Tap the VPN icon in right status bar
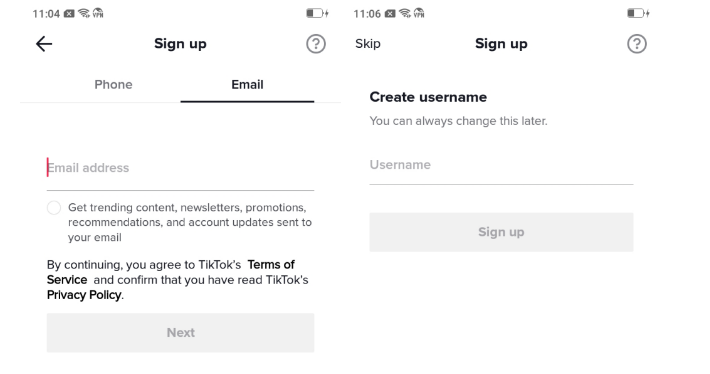The image size is (710, 374). pos(419,13)
